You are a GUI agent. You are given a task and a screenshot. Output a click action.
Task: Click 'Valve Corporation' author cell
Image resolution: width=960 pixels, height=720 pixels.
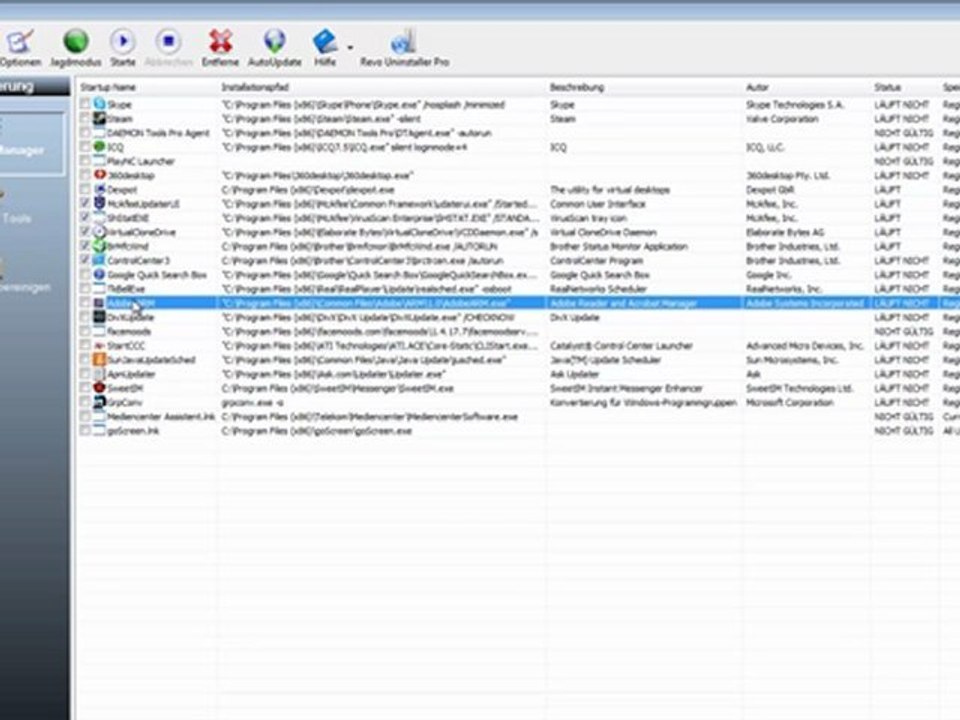782,118
